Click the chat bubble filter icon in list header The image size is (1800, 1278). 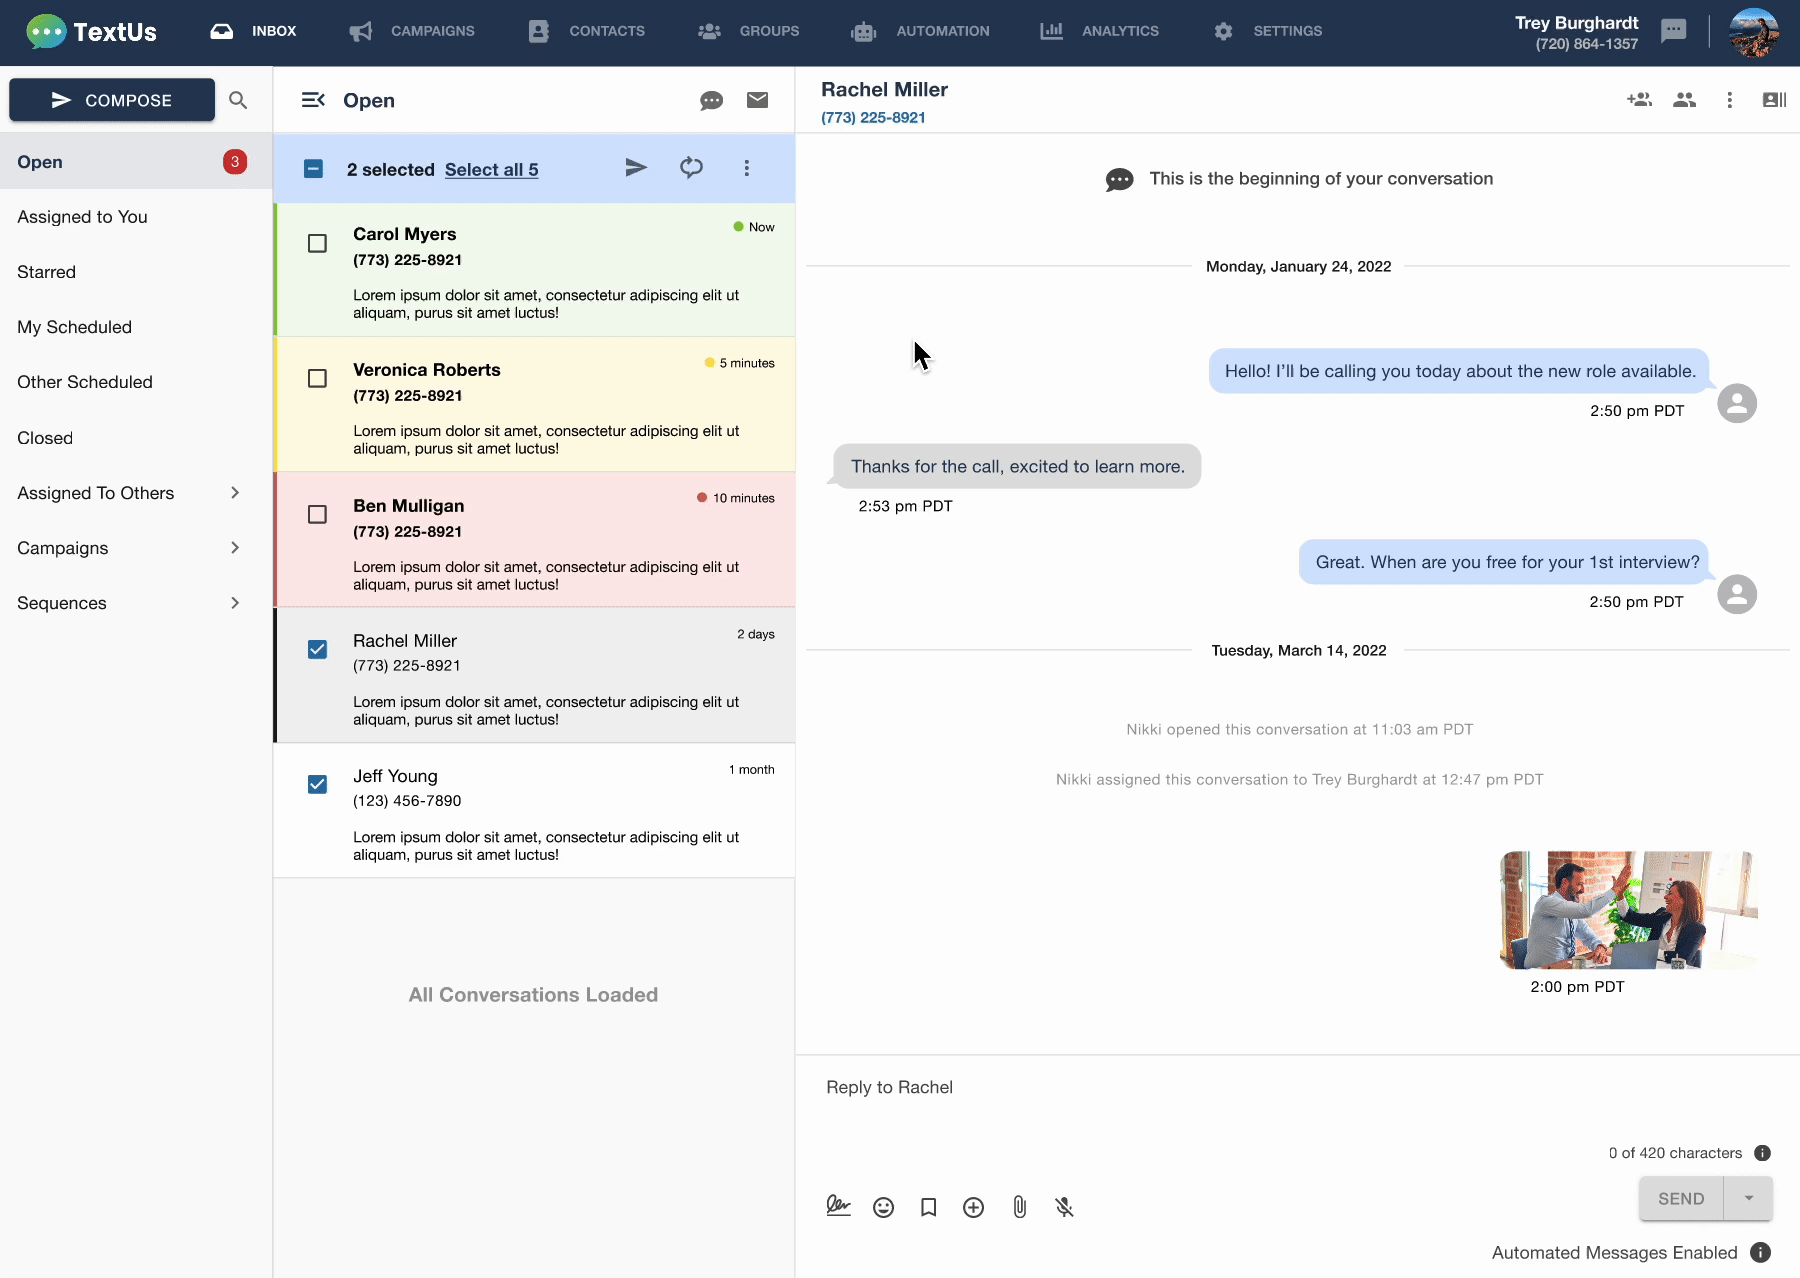coord(711,100)
